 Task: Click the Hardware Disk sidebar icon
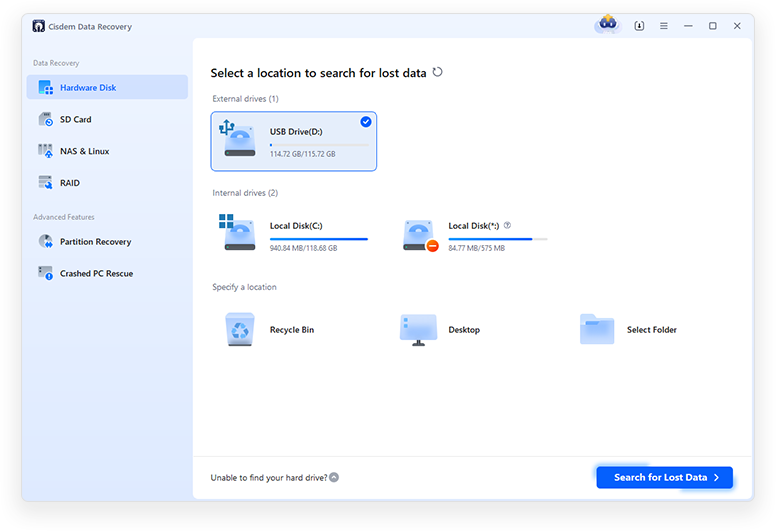click(x=46, y=88)
